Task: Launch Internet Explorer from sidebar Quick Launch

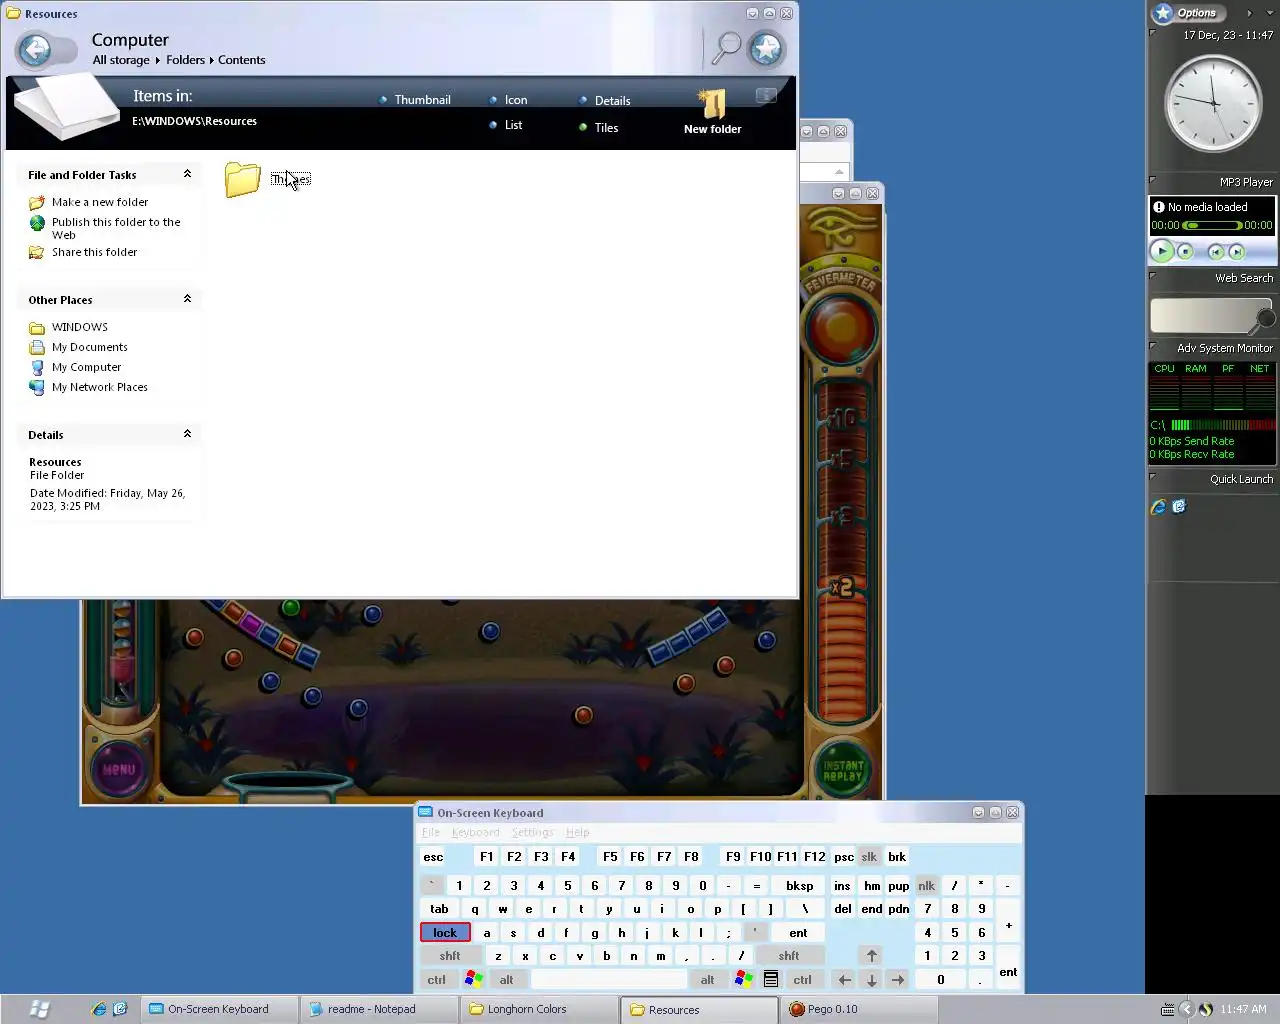Action: [1158, 507]
